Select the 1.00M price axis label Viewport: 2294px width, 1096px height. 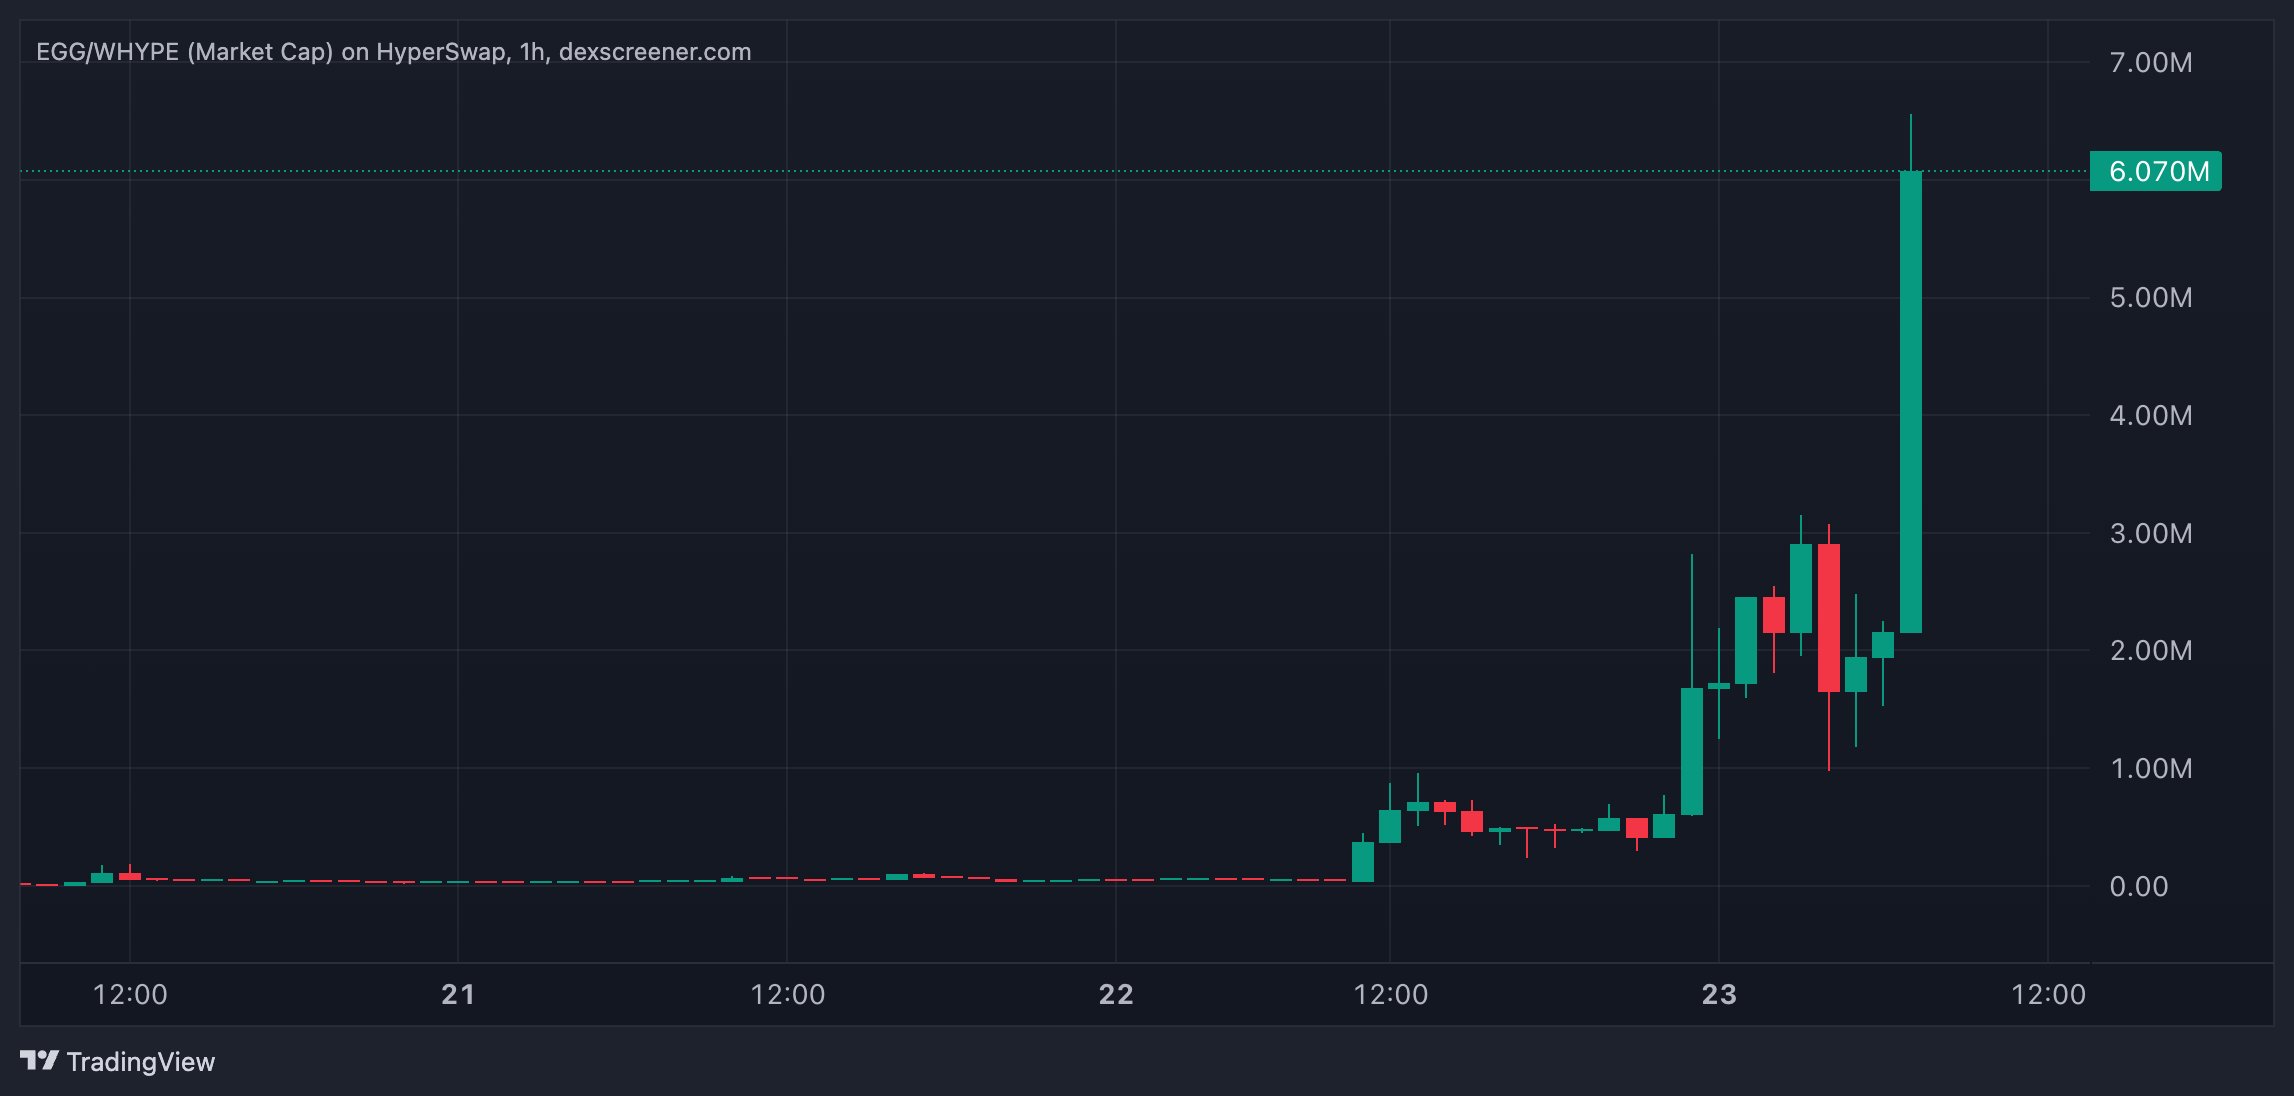[x=2151, y=769]
